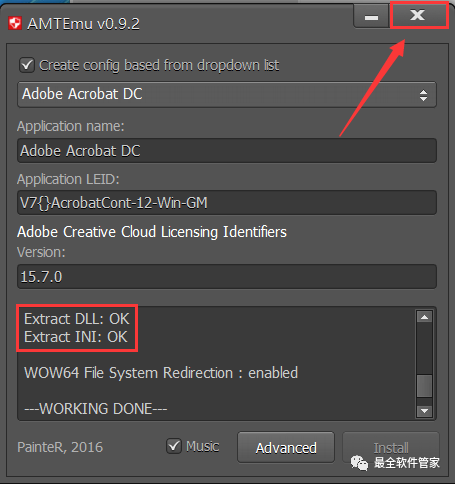Image resolution: width=455 pixels, height=484 pixels.
Task: Click the Version field showing 15.7.0
Action: tap(227, 277)
